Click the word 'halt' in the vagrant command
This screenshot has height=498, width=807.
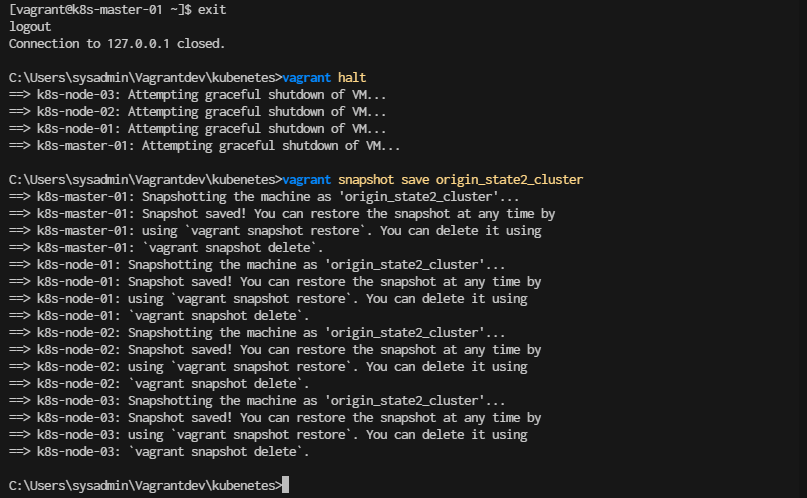click(x=352, y=78)
